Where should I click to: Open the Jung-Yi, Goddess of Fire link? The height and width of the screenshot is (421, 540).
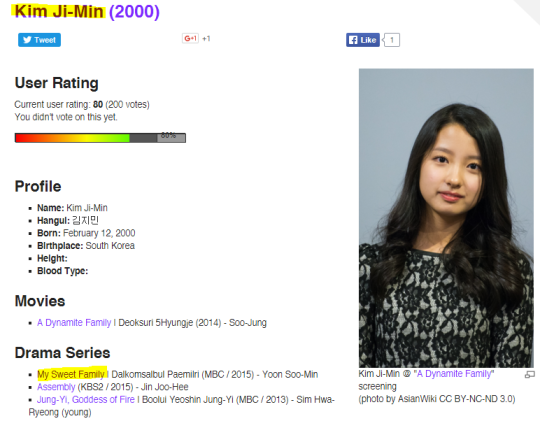click(x=86, y=400)
